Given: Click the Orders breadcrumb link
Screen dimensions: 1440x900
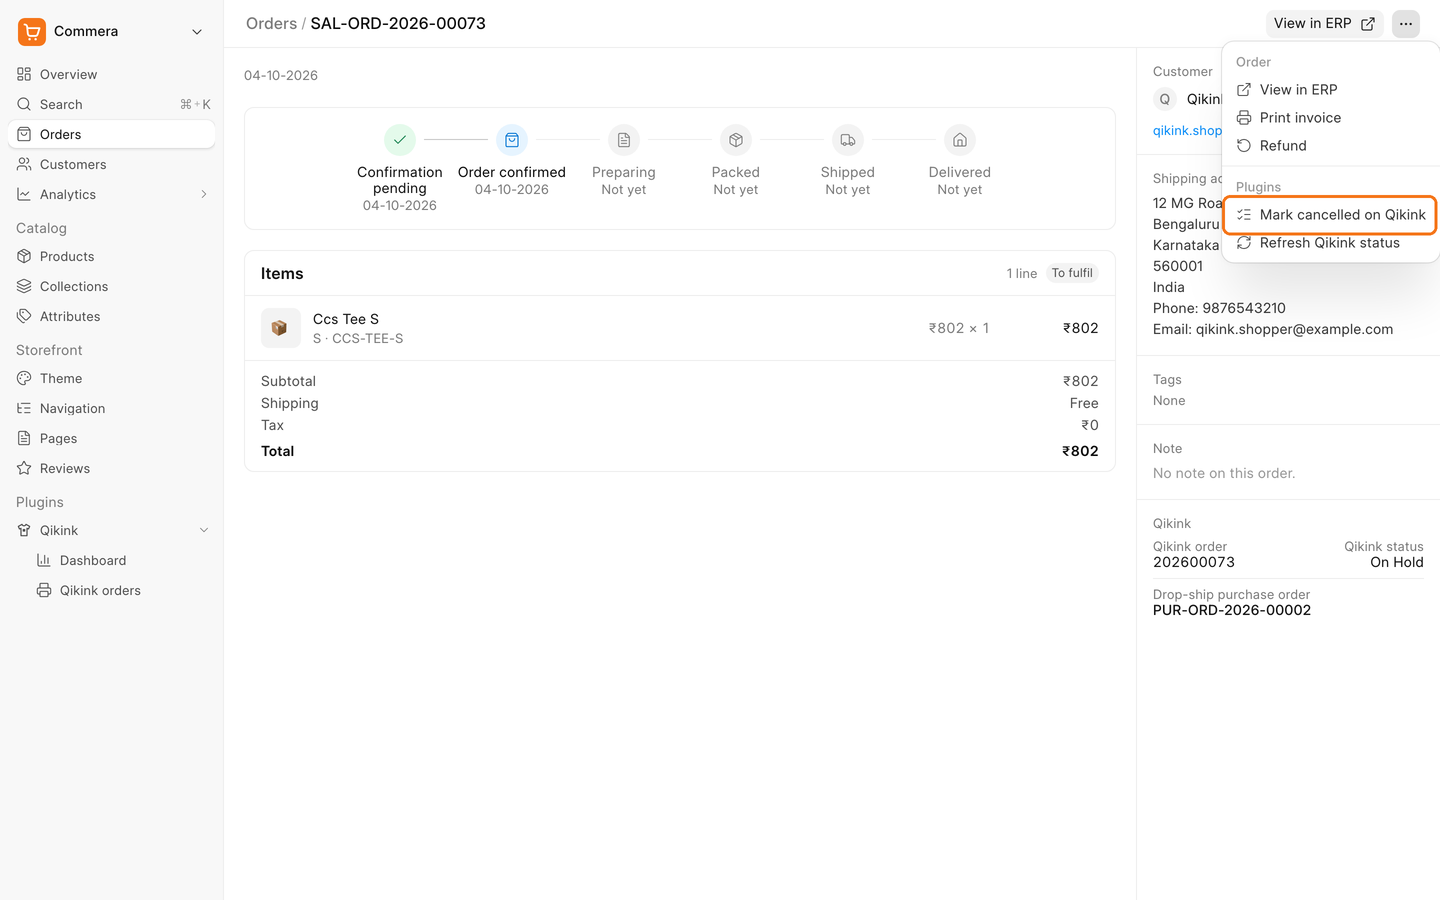Looking at the screenshot, I should pos(271,23).
